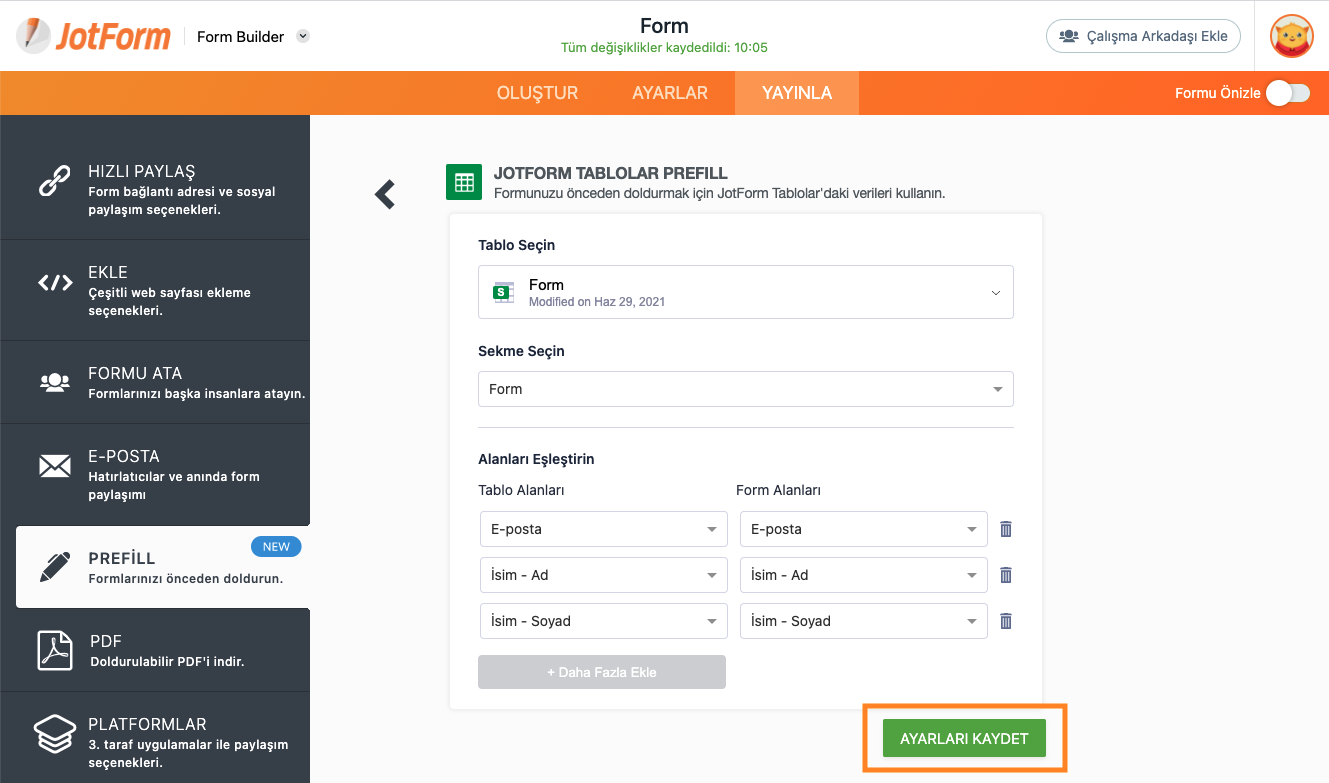Screen dimensions: 1329x783
Task: Expand the E-posta table field dropdown
Action: [603, 529]
